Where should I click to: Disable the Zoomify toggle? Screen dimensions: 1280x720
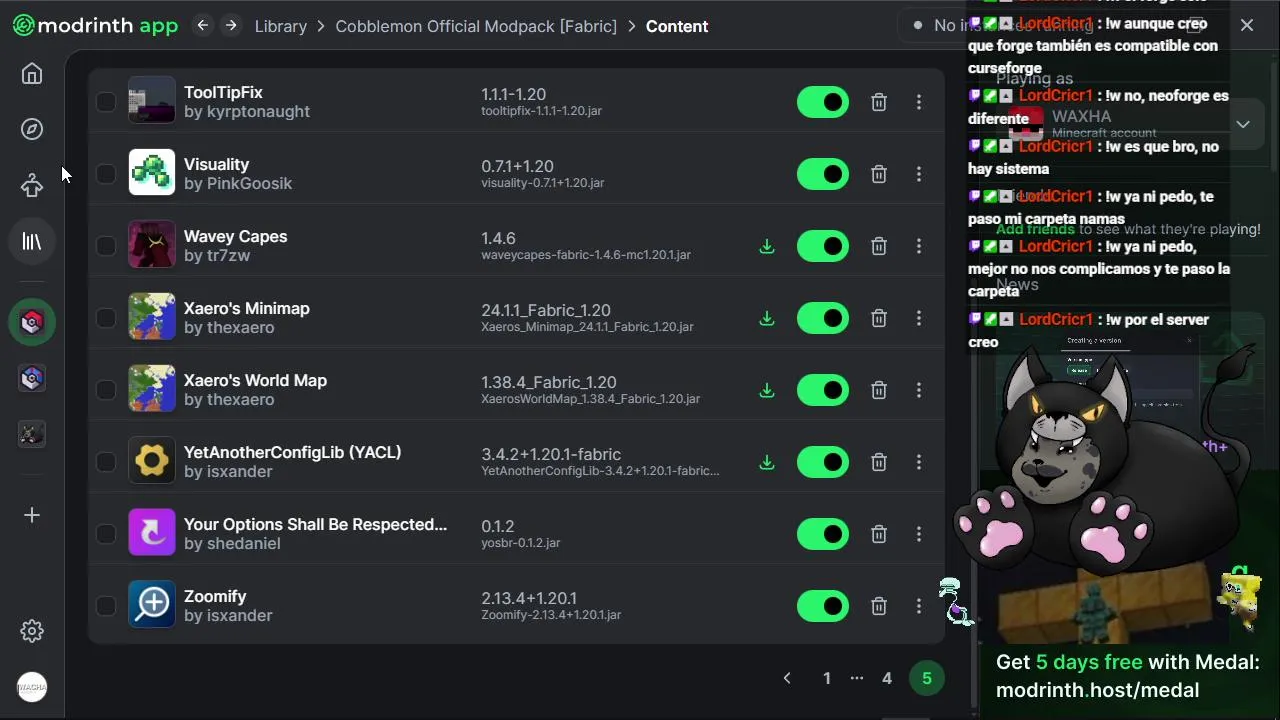click(823, 606)
